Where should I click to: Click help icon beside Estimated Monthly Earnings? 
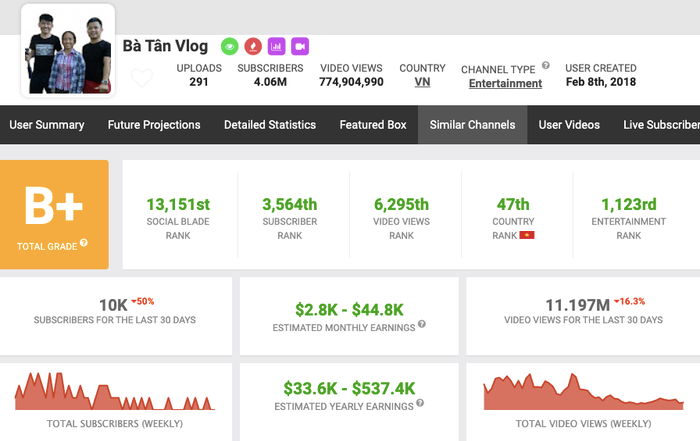pyautogui.click(x=421, y=324)
